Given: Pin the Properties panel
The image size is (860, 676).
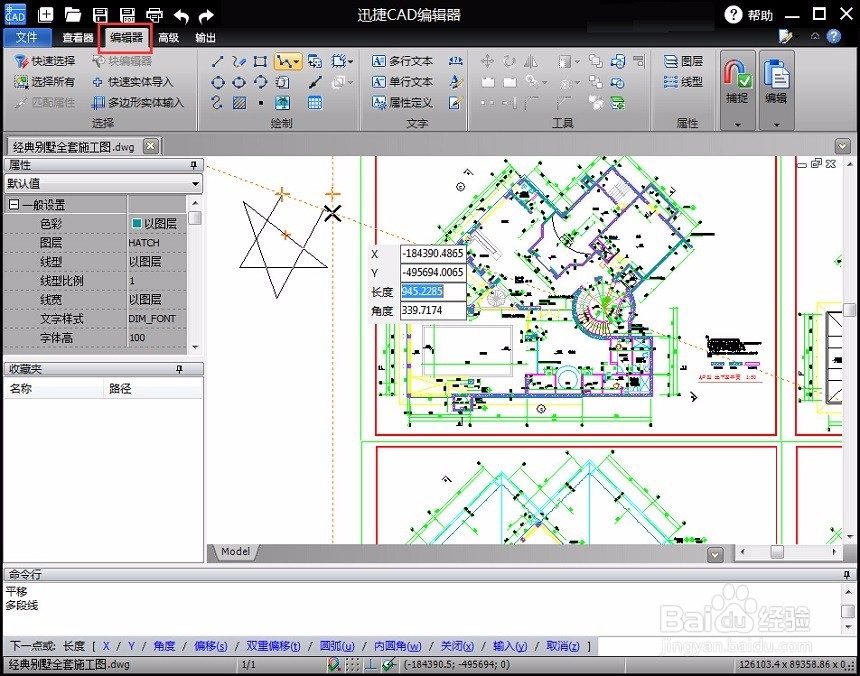Looking at the screenshot, I should pos(194,164).
